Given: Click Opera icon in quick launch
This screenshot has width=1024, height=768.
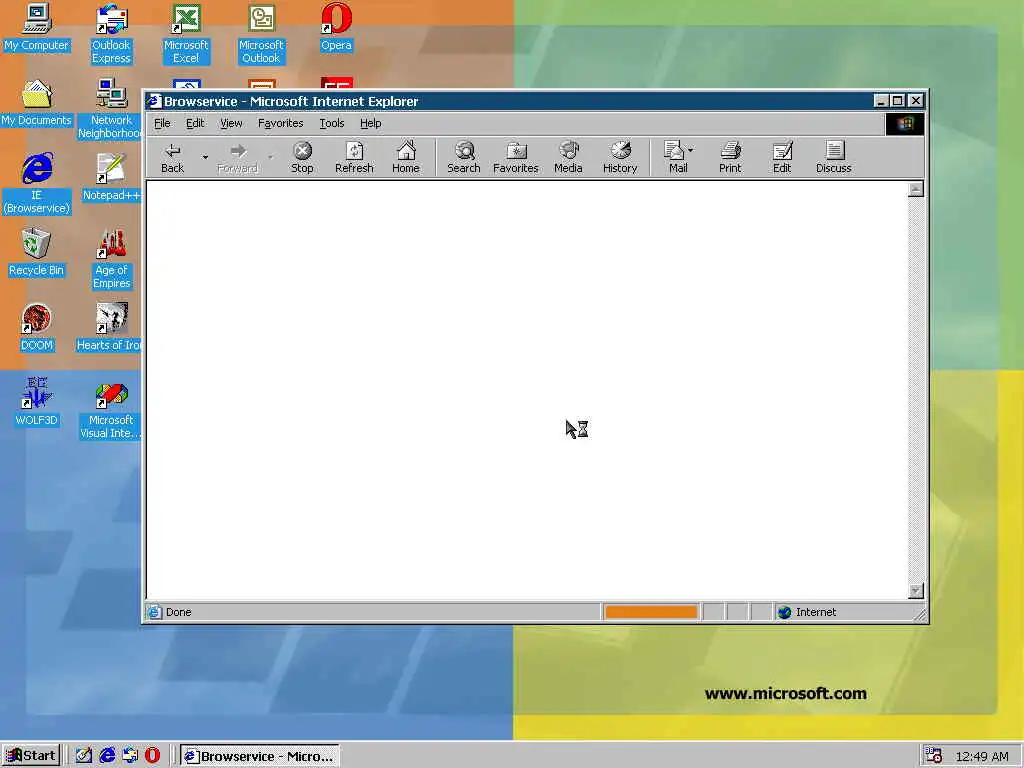Looking at the screenshot, I should click(152, 756).
